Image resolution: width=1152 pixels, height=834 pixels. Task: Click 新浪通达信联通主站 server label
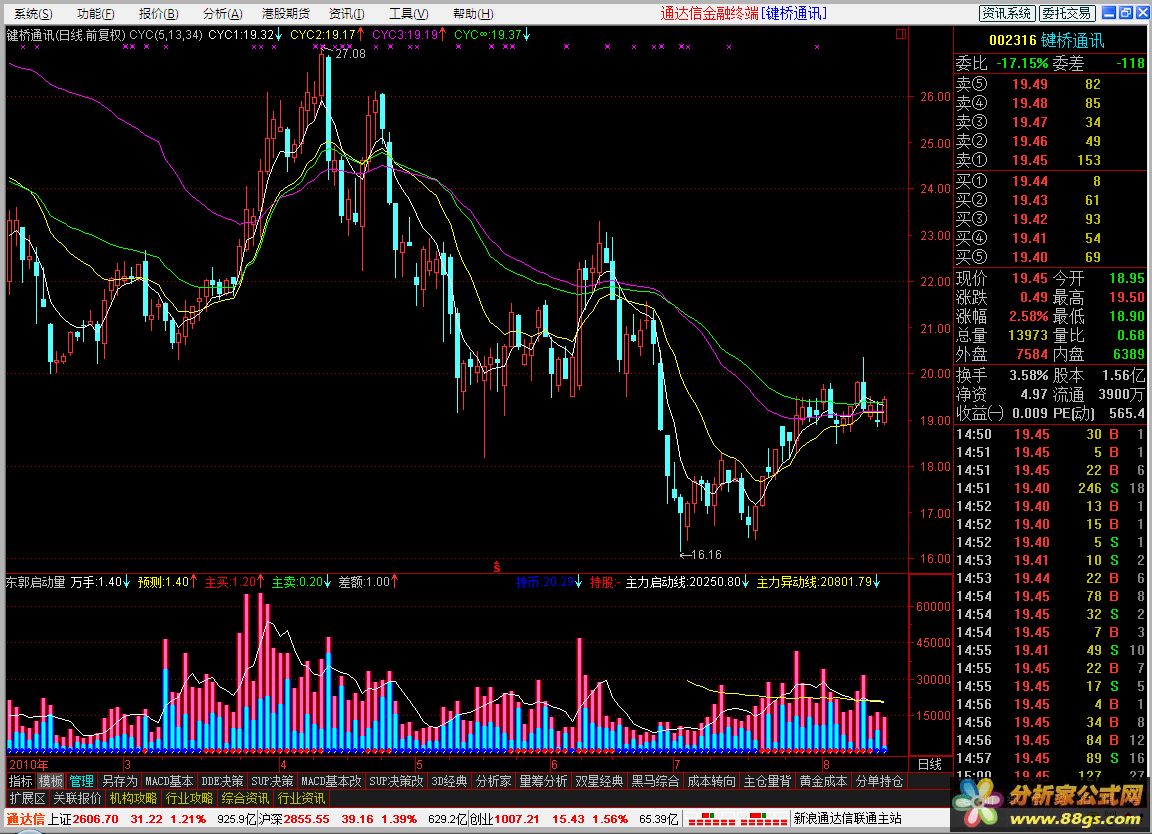847,819
